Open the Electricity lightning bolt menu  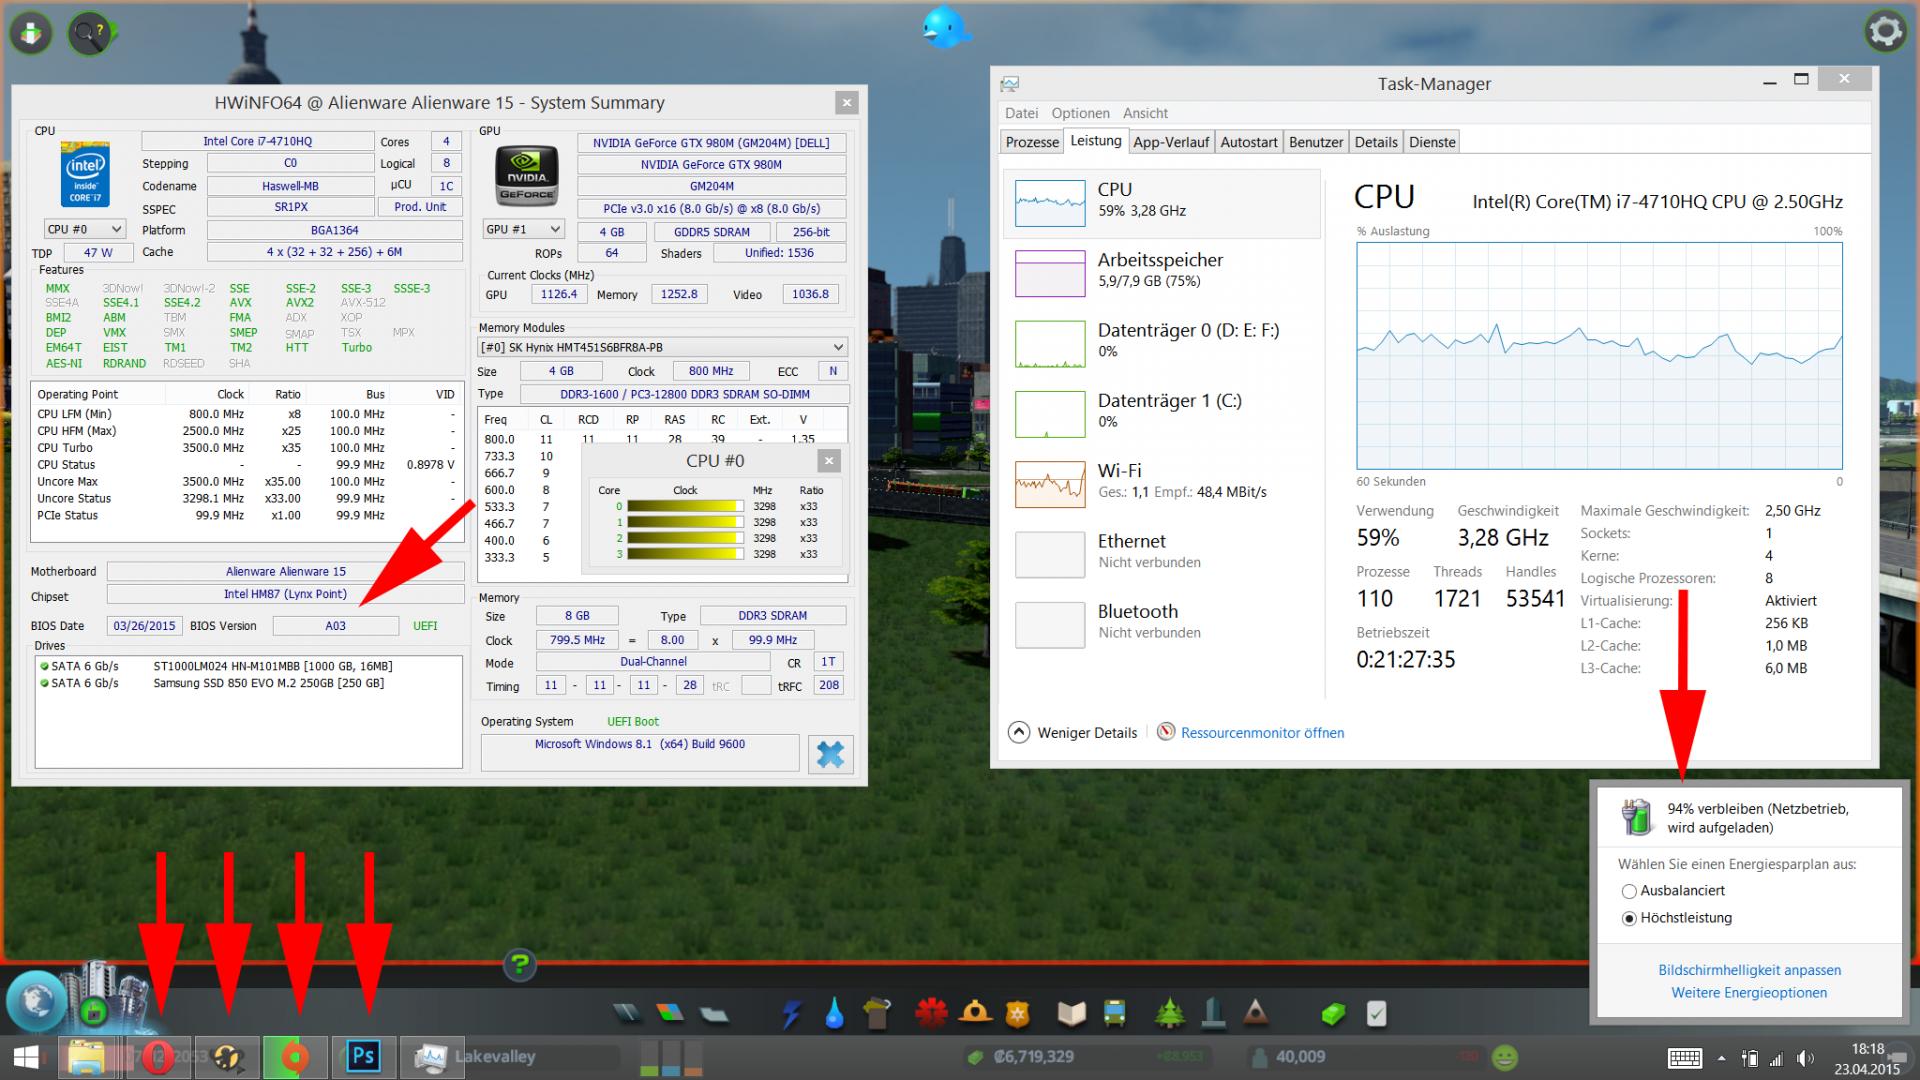pyautogui.click(x=792, y=1014)
